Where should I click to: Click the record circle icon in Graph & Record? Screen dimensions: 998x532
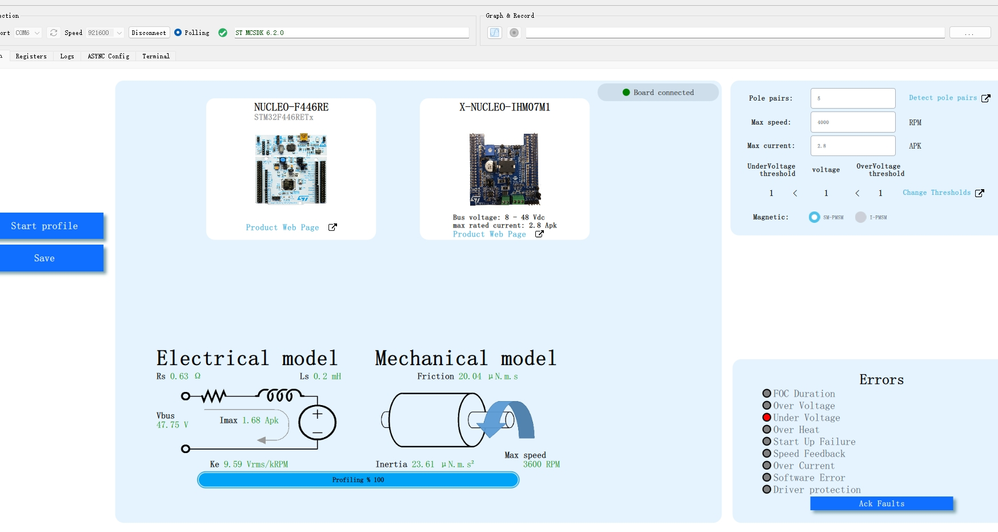point(514,32)
